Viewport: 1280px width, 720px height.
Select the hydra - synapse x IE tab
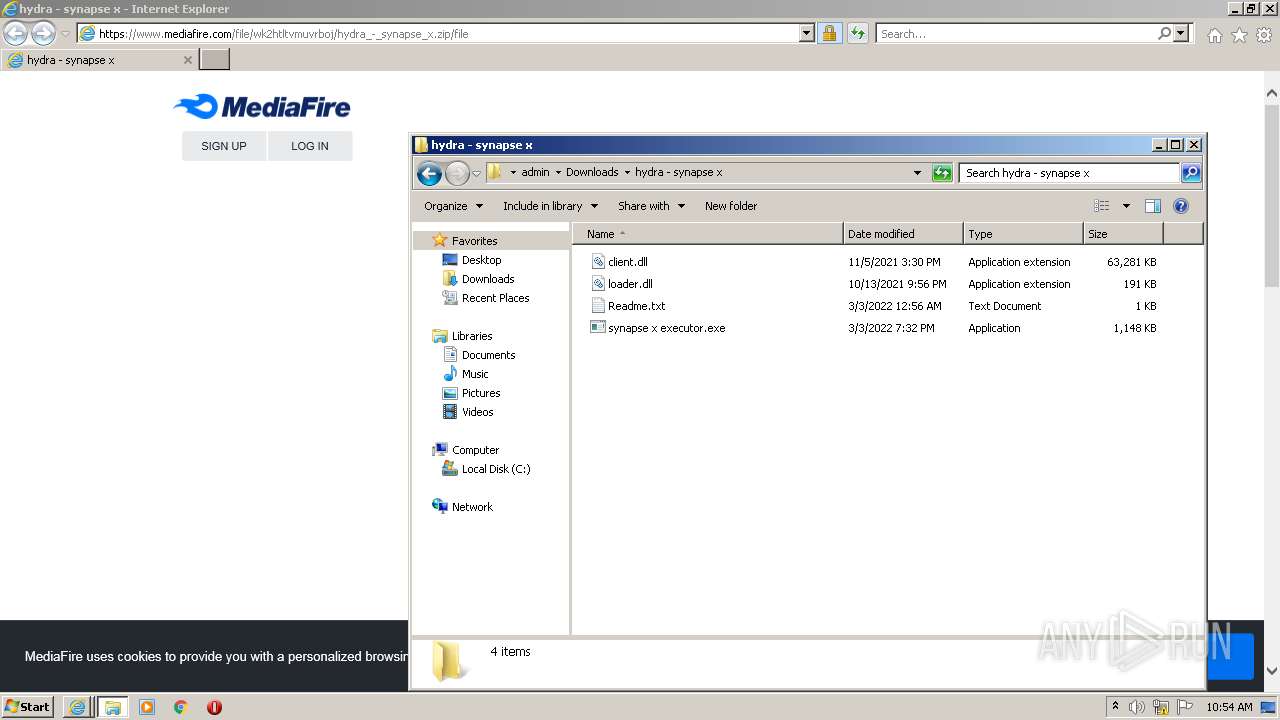coord(99,60)
